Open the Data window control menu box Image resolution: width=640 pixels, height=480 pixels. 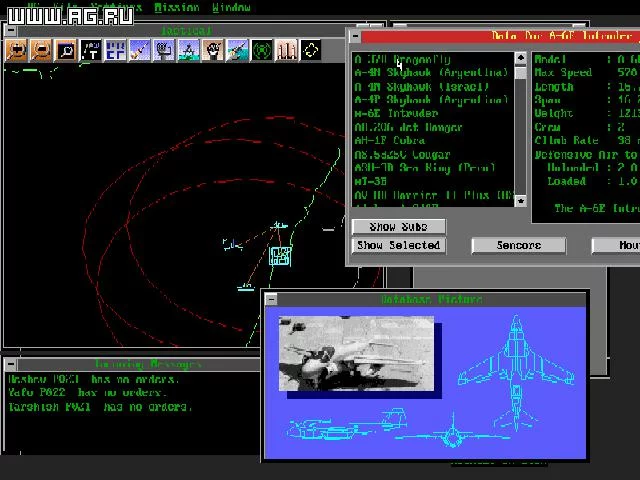[x=355, y=36]
